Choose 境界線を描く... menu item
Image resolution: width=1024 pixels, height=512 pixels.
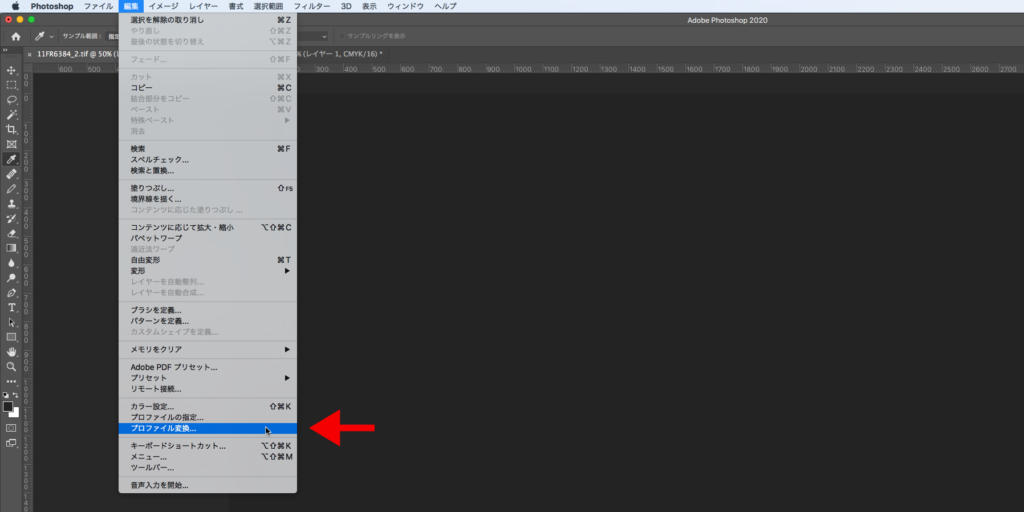click(x=208, y=199)
